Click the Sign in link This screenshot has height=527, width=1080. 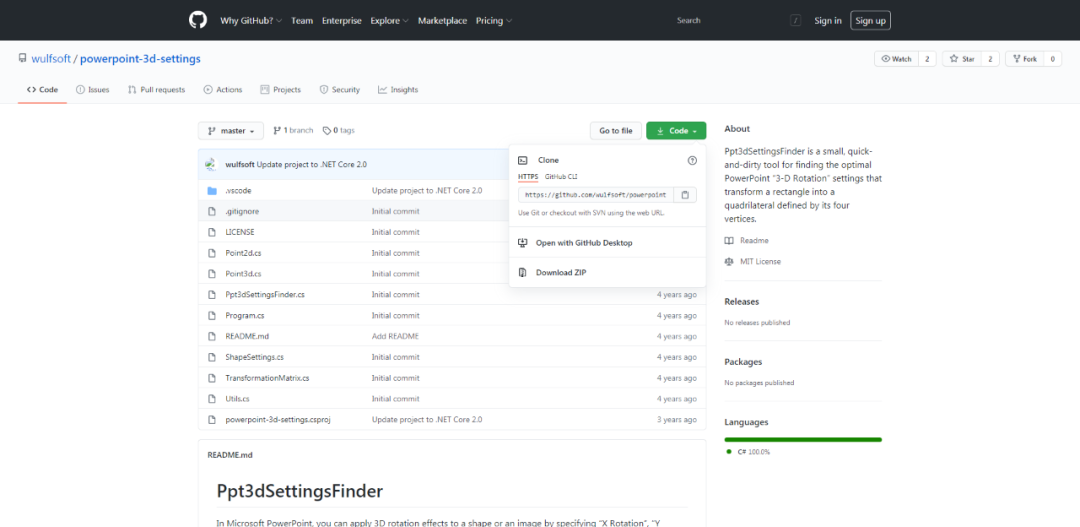[x=828, y=21]
